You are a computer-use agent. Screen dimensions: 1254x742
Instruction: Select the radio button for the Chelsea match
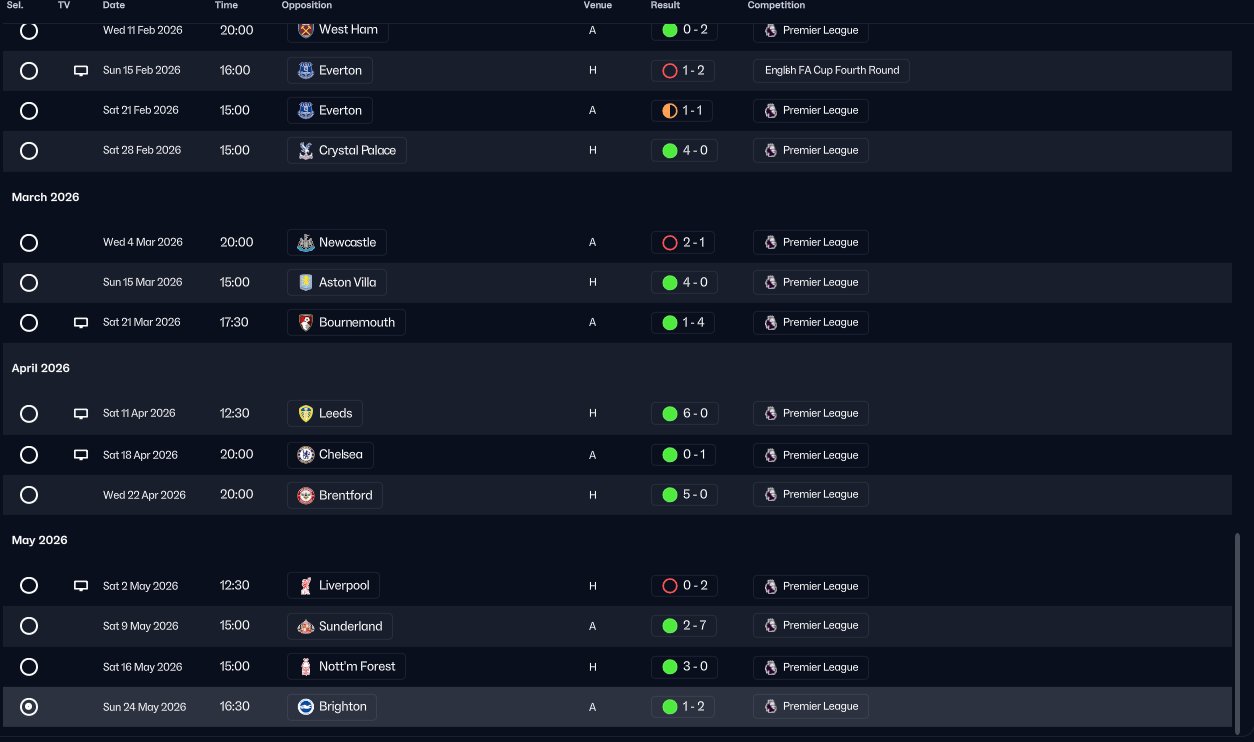tap(29, 455)
